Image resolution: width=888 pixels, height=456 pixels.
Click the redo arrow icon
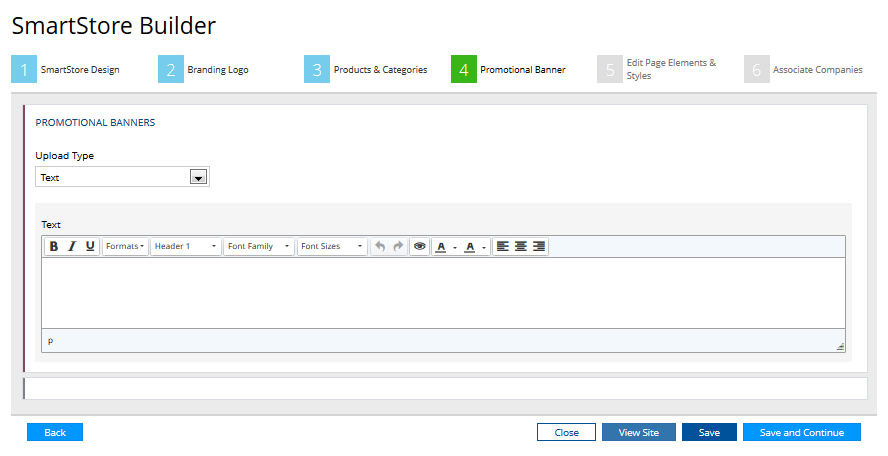398,246
